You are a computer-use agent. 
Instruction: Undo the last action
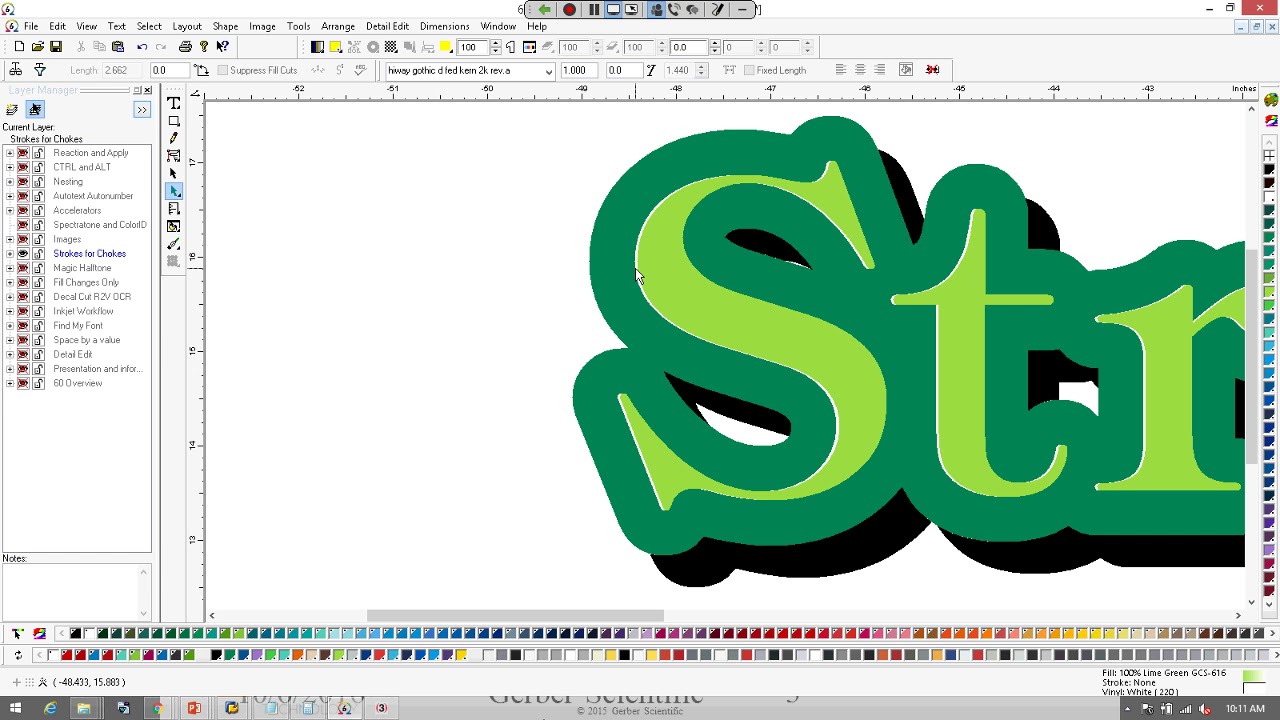point(142,47)
